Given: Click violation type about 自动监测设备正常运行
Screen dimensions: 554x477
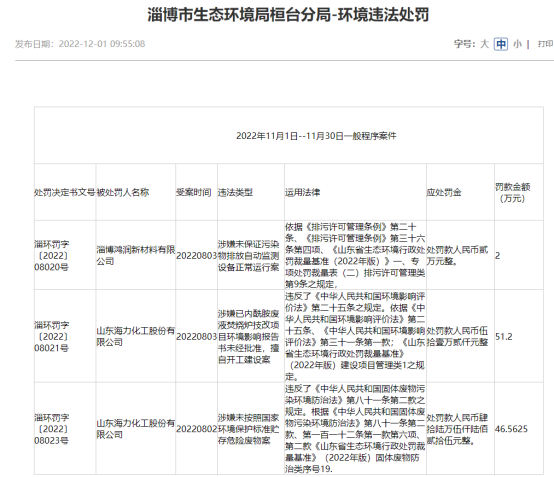Looking at the screenshot, I should (x=249, y=255).
